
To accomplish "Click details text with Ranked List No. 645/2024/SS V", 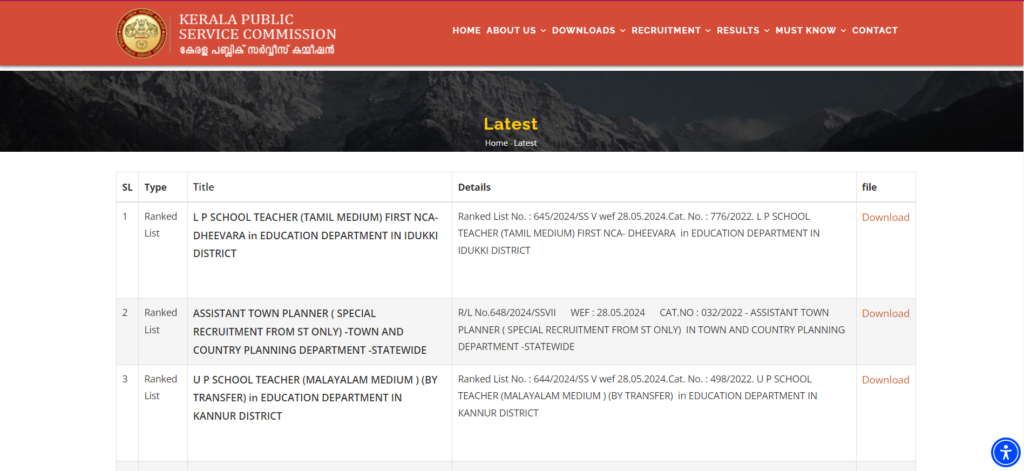I will [639, 233].
